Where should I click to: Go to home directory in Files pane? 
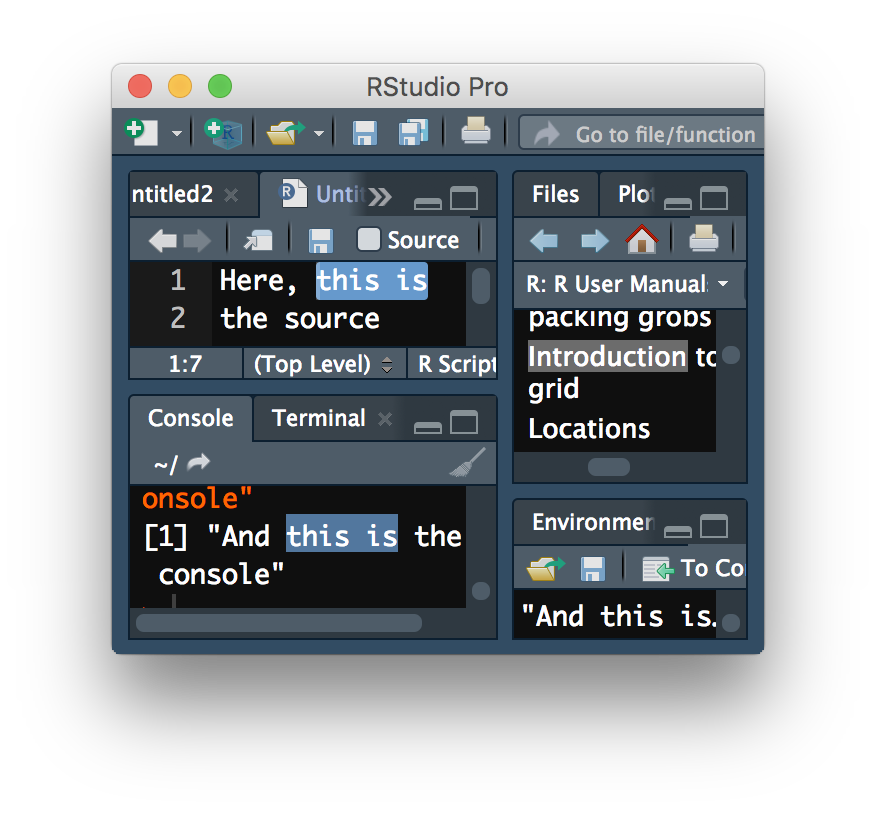643,240
